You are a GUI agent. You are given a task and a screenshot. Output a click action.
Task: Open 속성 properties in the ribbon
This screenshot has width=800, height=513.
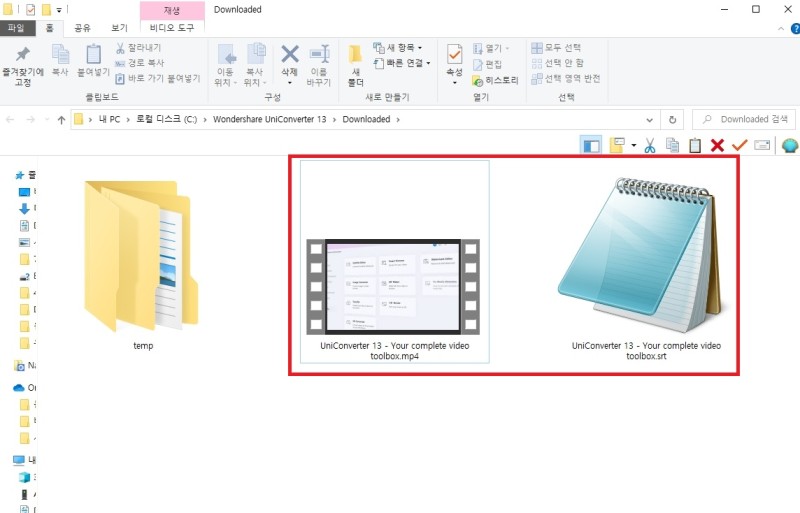[x=454, y=65]
